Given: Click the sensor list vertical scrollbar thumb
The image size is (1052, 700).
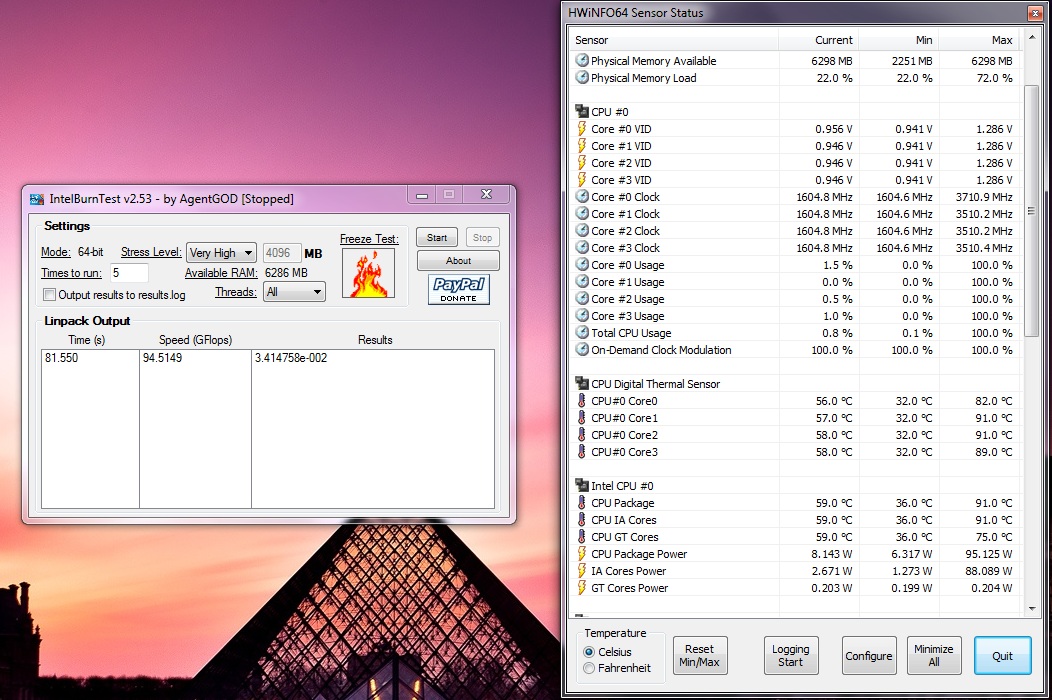Looking at the screenshot, I should (1031, 211).
